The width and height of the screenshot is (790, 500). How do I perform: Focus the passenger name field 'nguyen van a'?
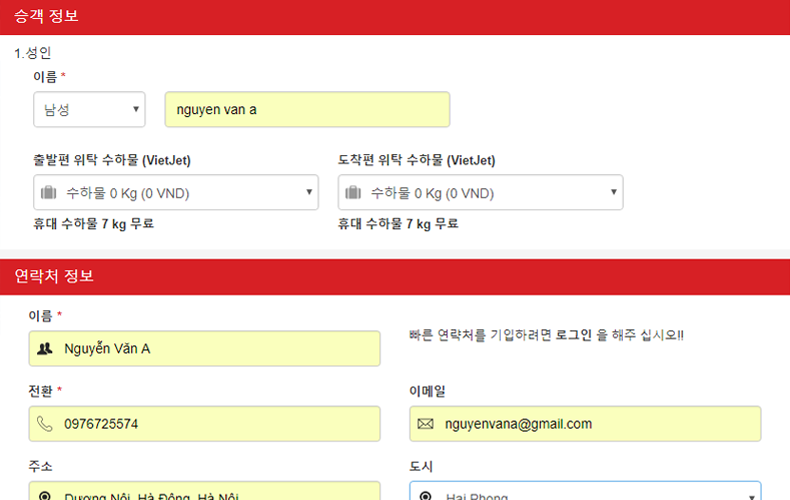(x=307, y=110)
